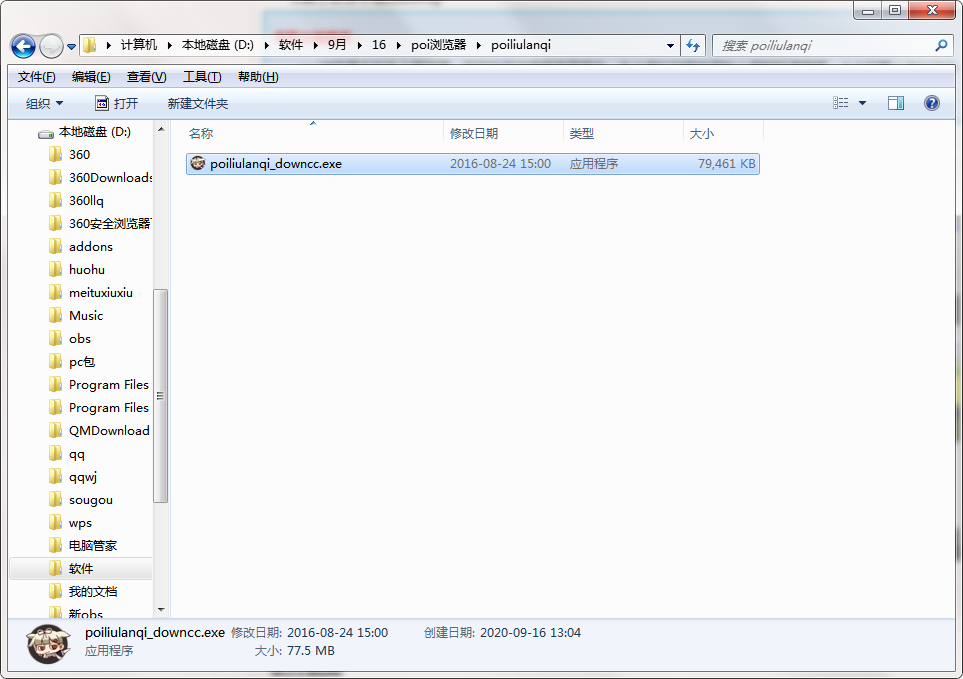Open the qq folder in sidebar
The width and height of the screenshot is (963, 679).
[77, 454]
